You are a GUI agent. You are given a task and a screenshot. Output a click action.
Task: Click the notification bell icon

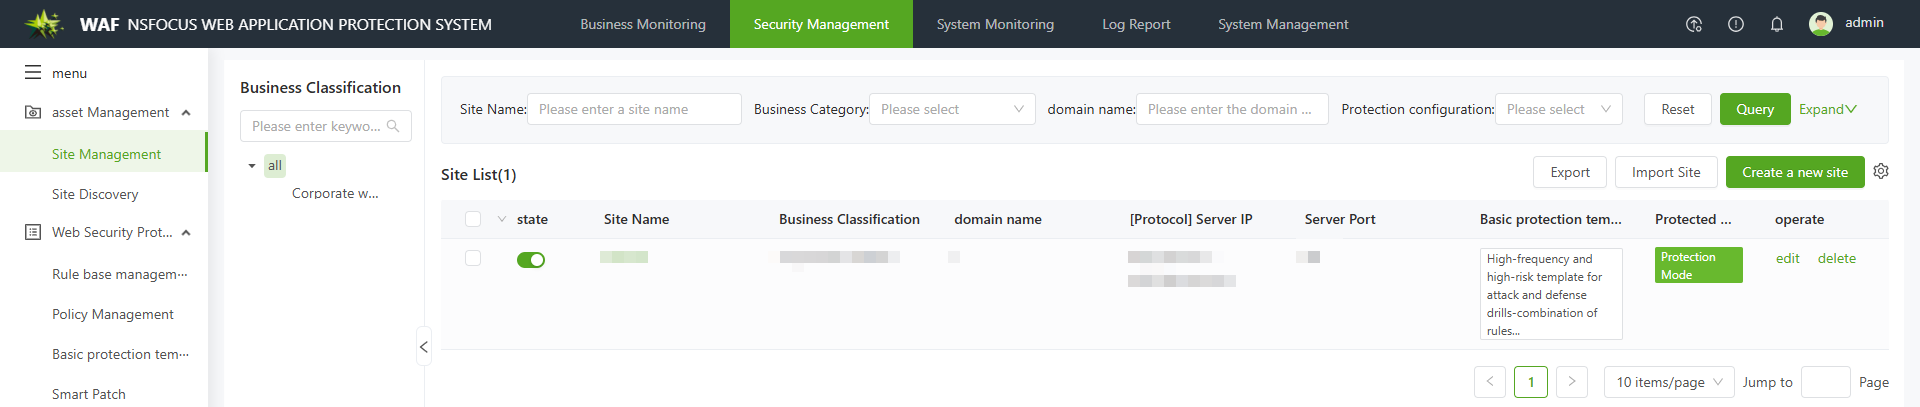point(1776,24)
